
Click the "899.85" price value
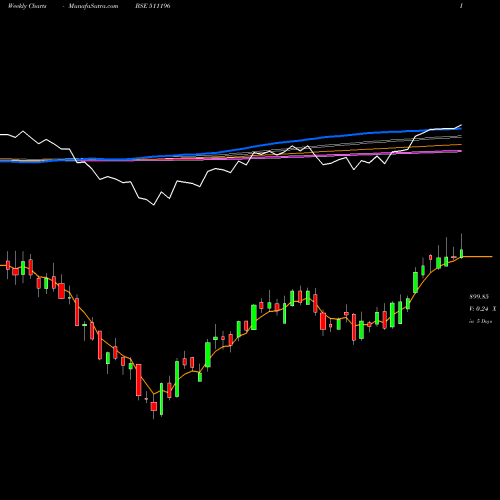point(479,297)
